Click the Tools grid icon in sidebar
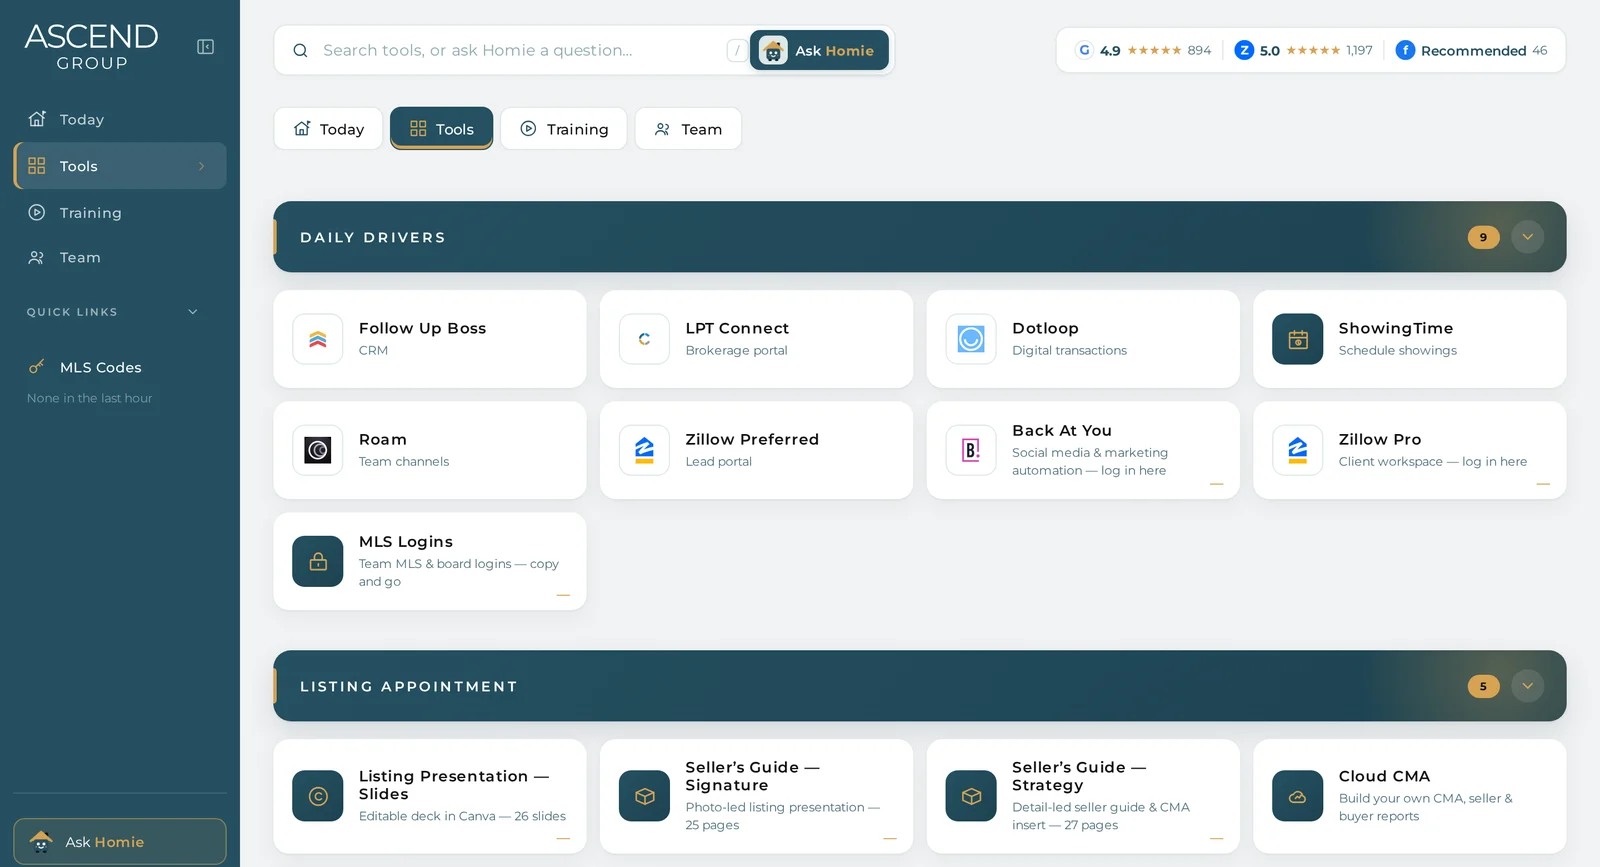 pos(37,166)
